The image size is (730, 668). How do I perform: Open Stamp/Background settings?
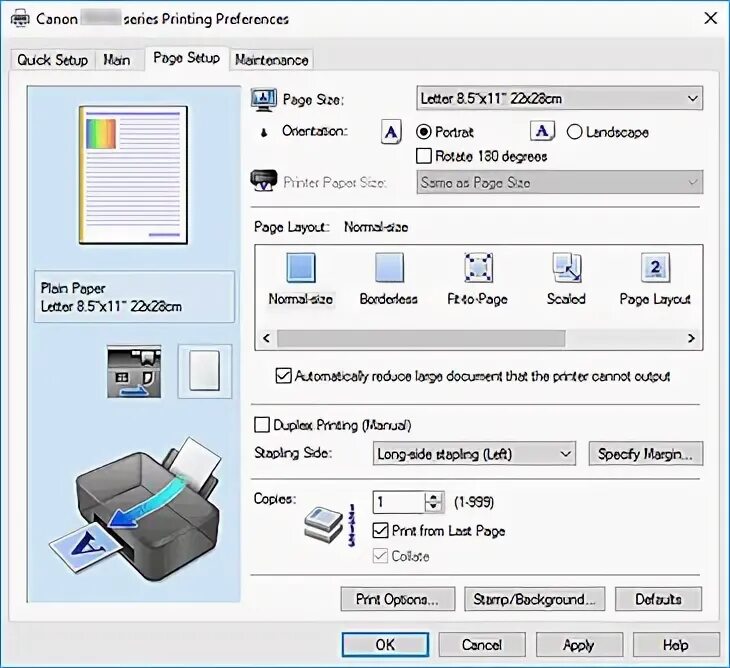pos(534,599)
